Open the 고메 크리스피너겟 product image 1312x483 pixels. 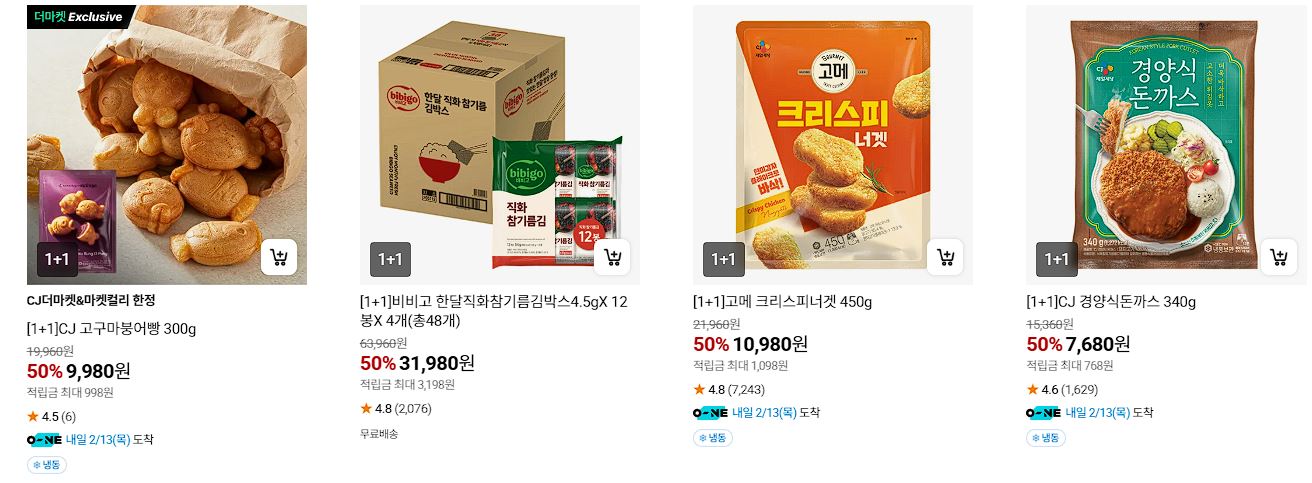[x=833, y=145]
